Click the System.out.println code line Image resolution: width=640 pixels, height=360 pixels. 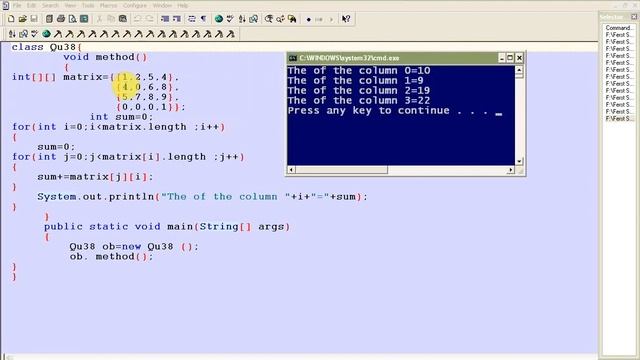click(202, 197)
